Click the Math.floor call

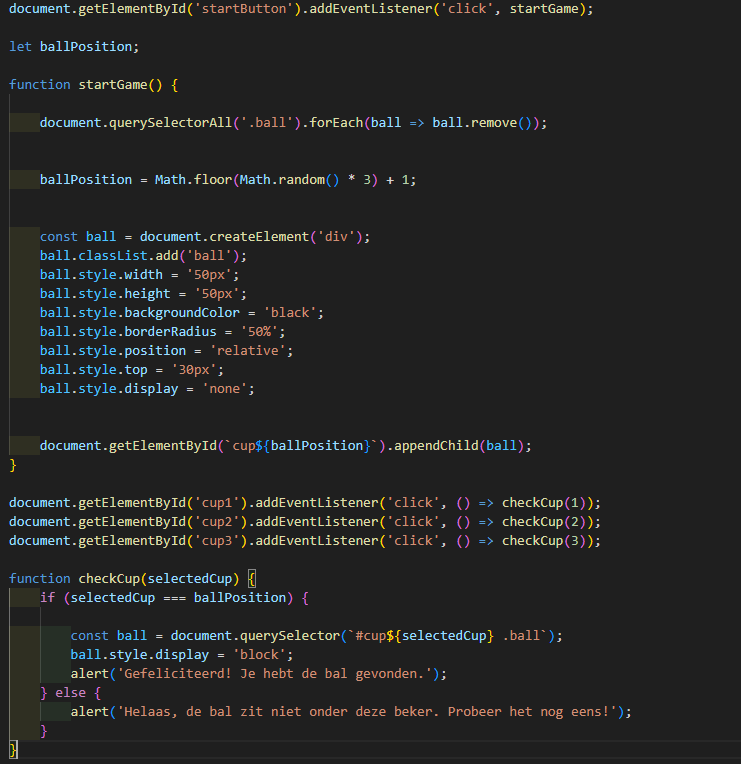point(189,180)
